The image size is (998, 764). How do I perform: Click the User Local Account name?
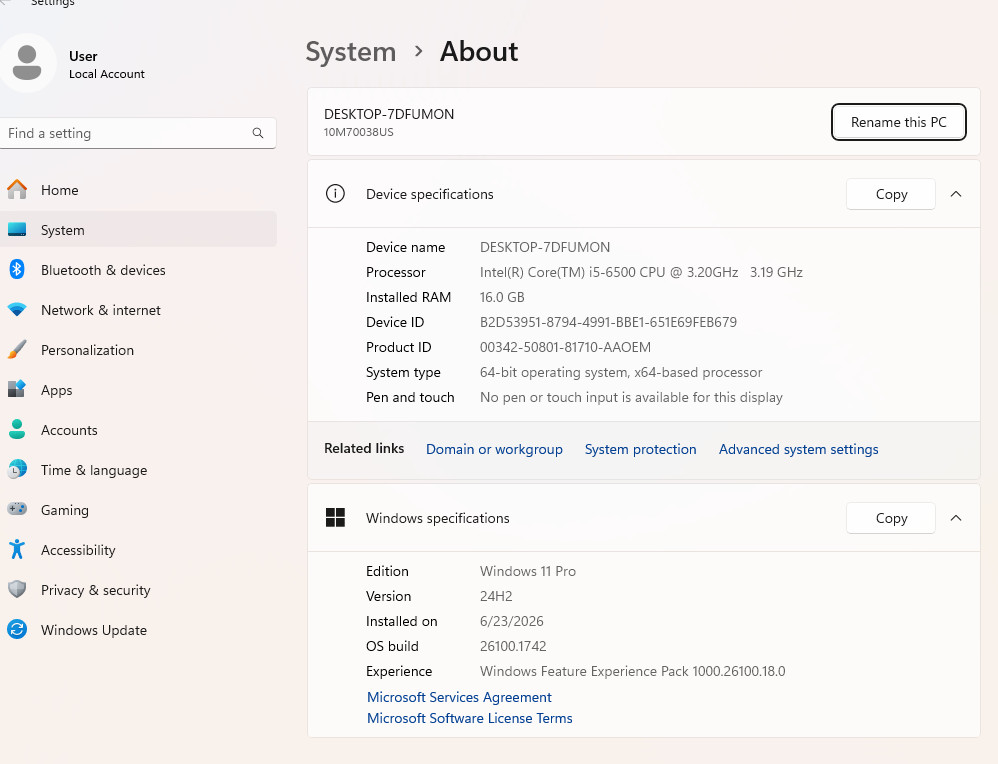(106, 65)
